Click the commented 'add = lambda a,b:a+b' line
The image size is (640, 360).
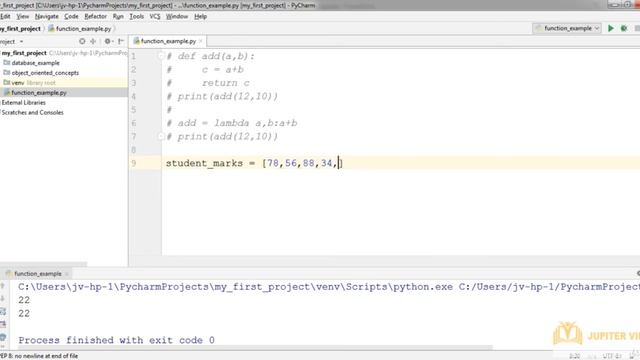[232, 123]
